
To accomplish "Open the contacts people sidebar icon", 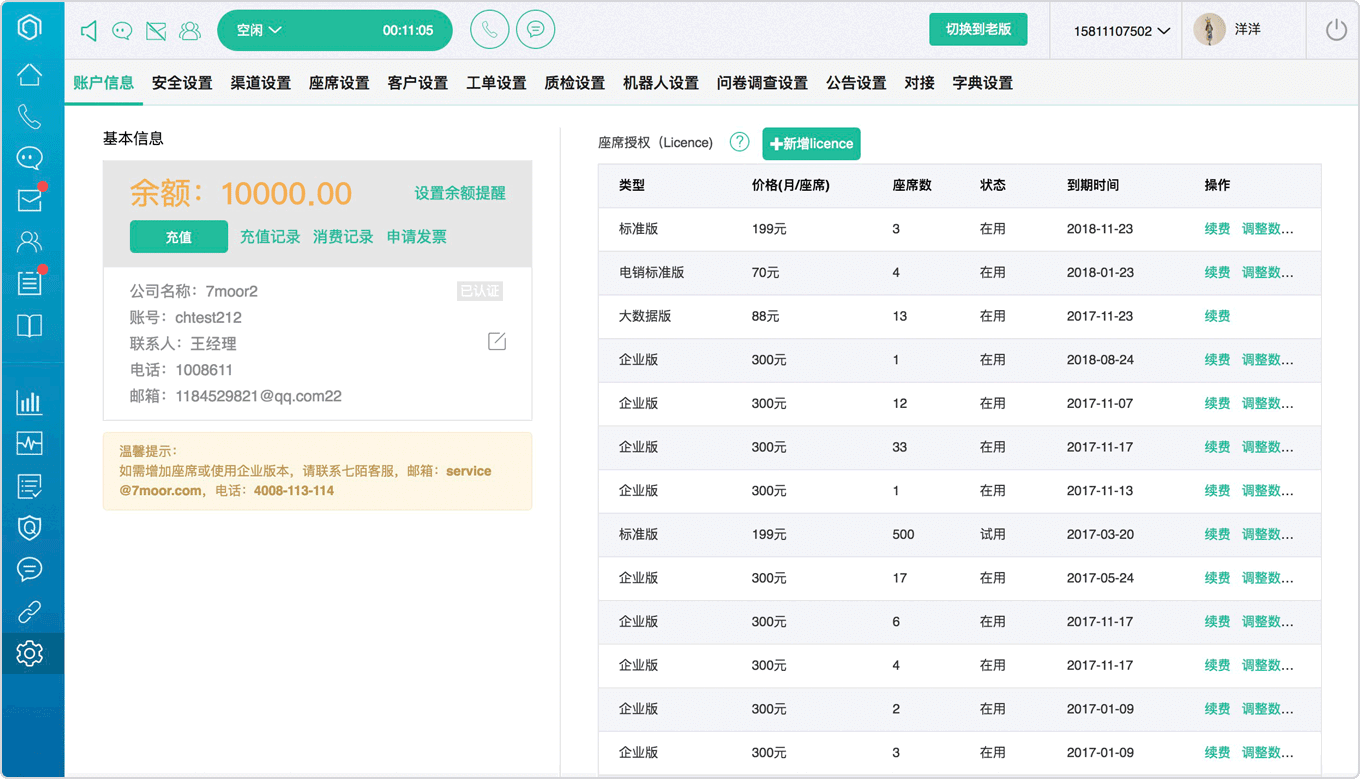I will [30, 241].
